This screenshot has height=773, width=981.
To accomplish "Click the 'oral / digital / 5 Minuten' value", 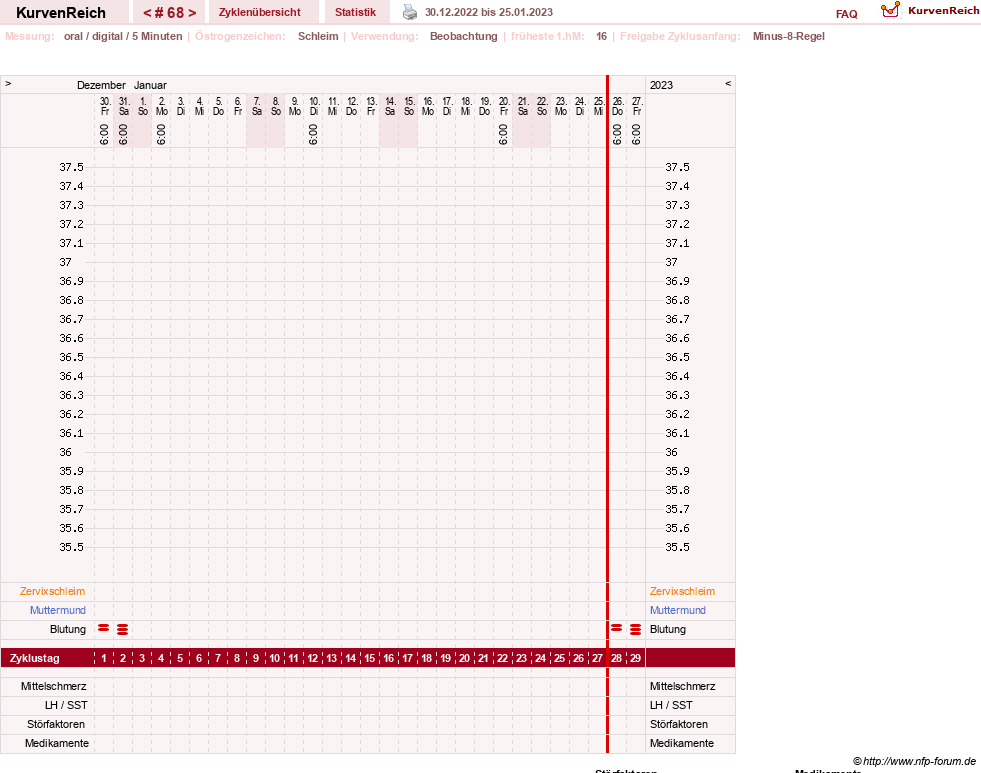I will [123, 36].
